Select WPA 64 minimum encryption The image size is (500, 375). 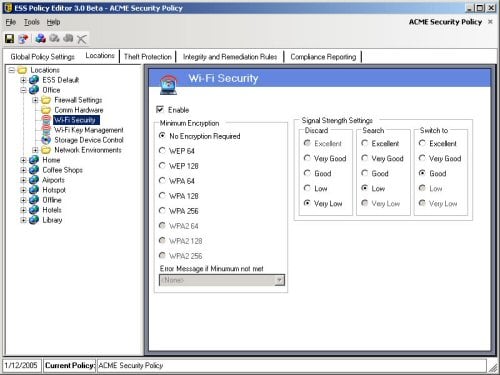coord(162,181)
